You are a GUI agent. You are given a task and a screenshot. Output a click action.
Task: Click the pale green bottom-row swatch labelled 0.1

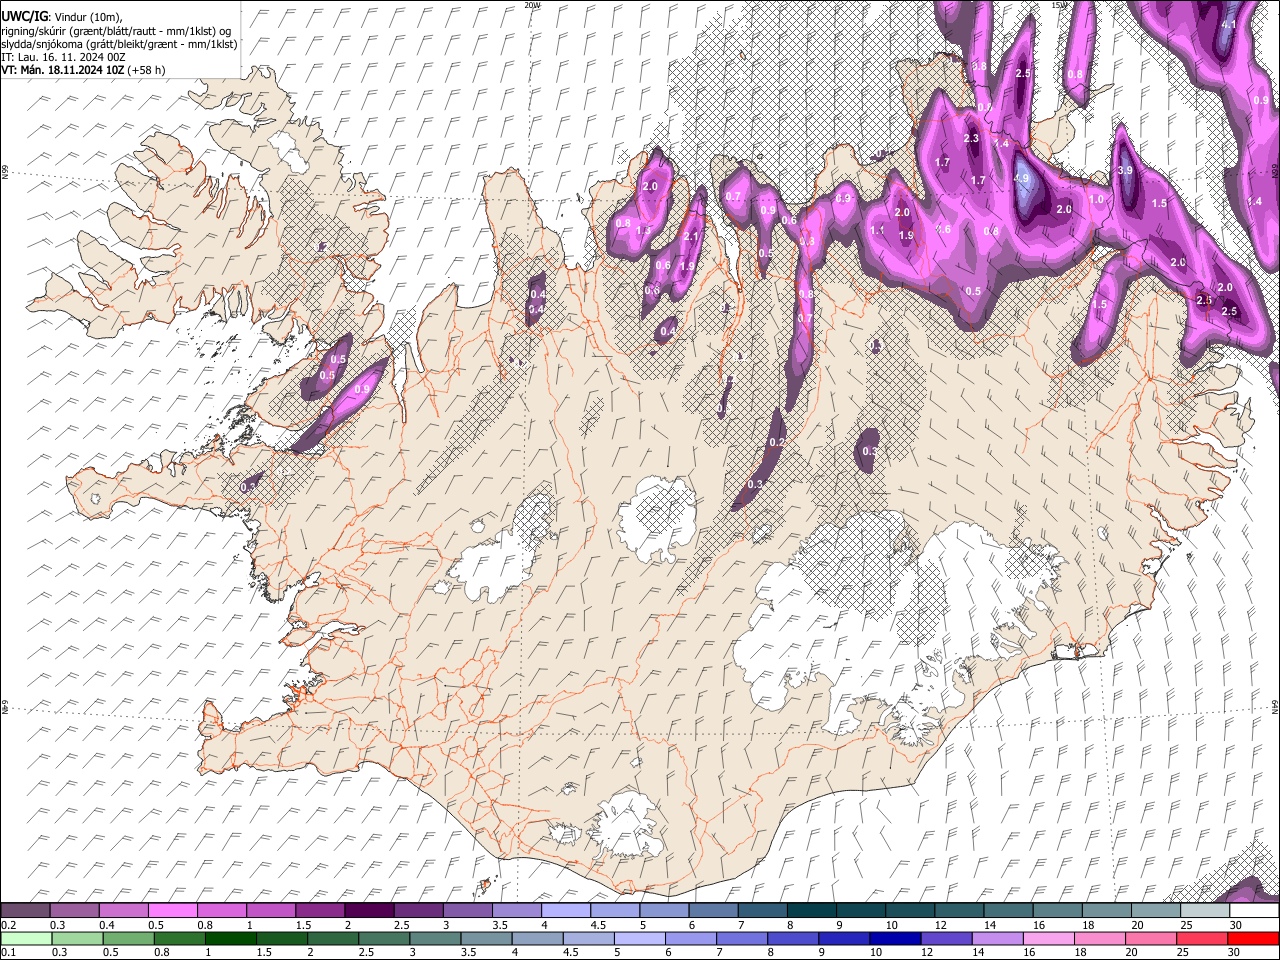click(26, 938)
